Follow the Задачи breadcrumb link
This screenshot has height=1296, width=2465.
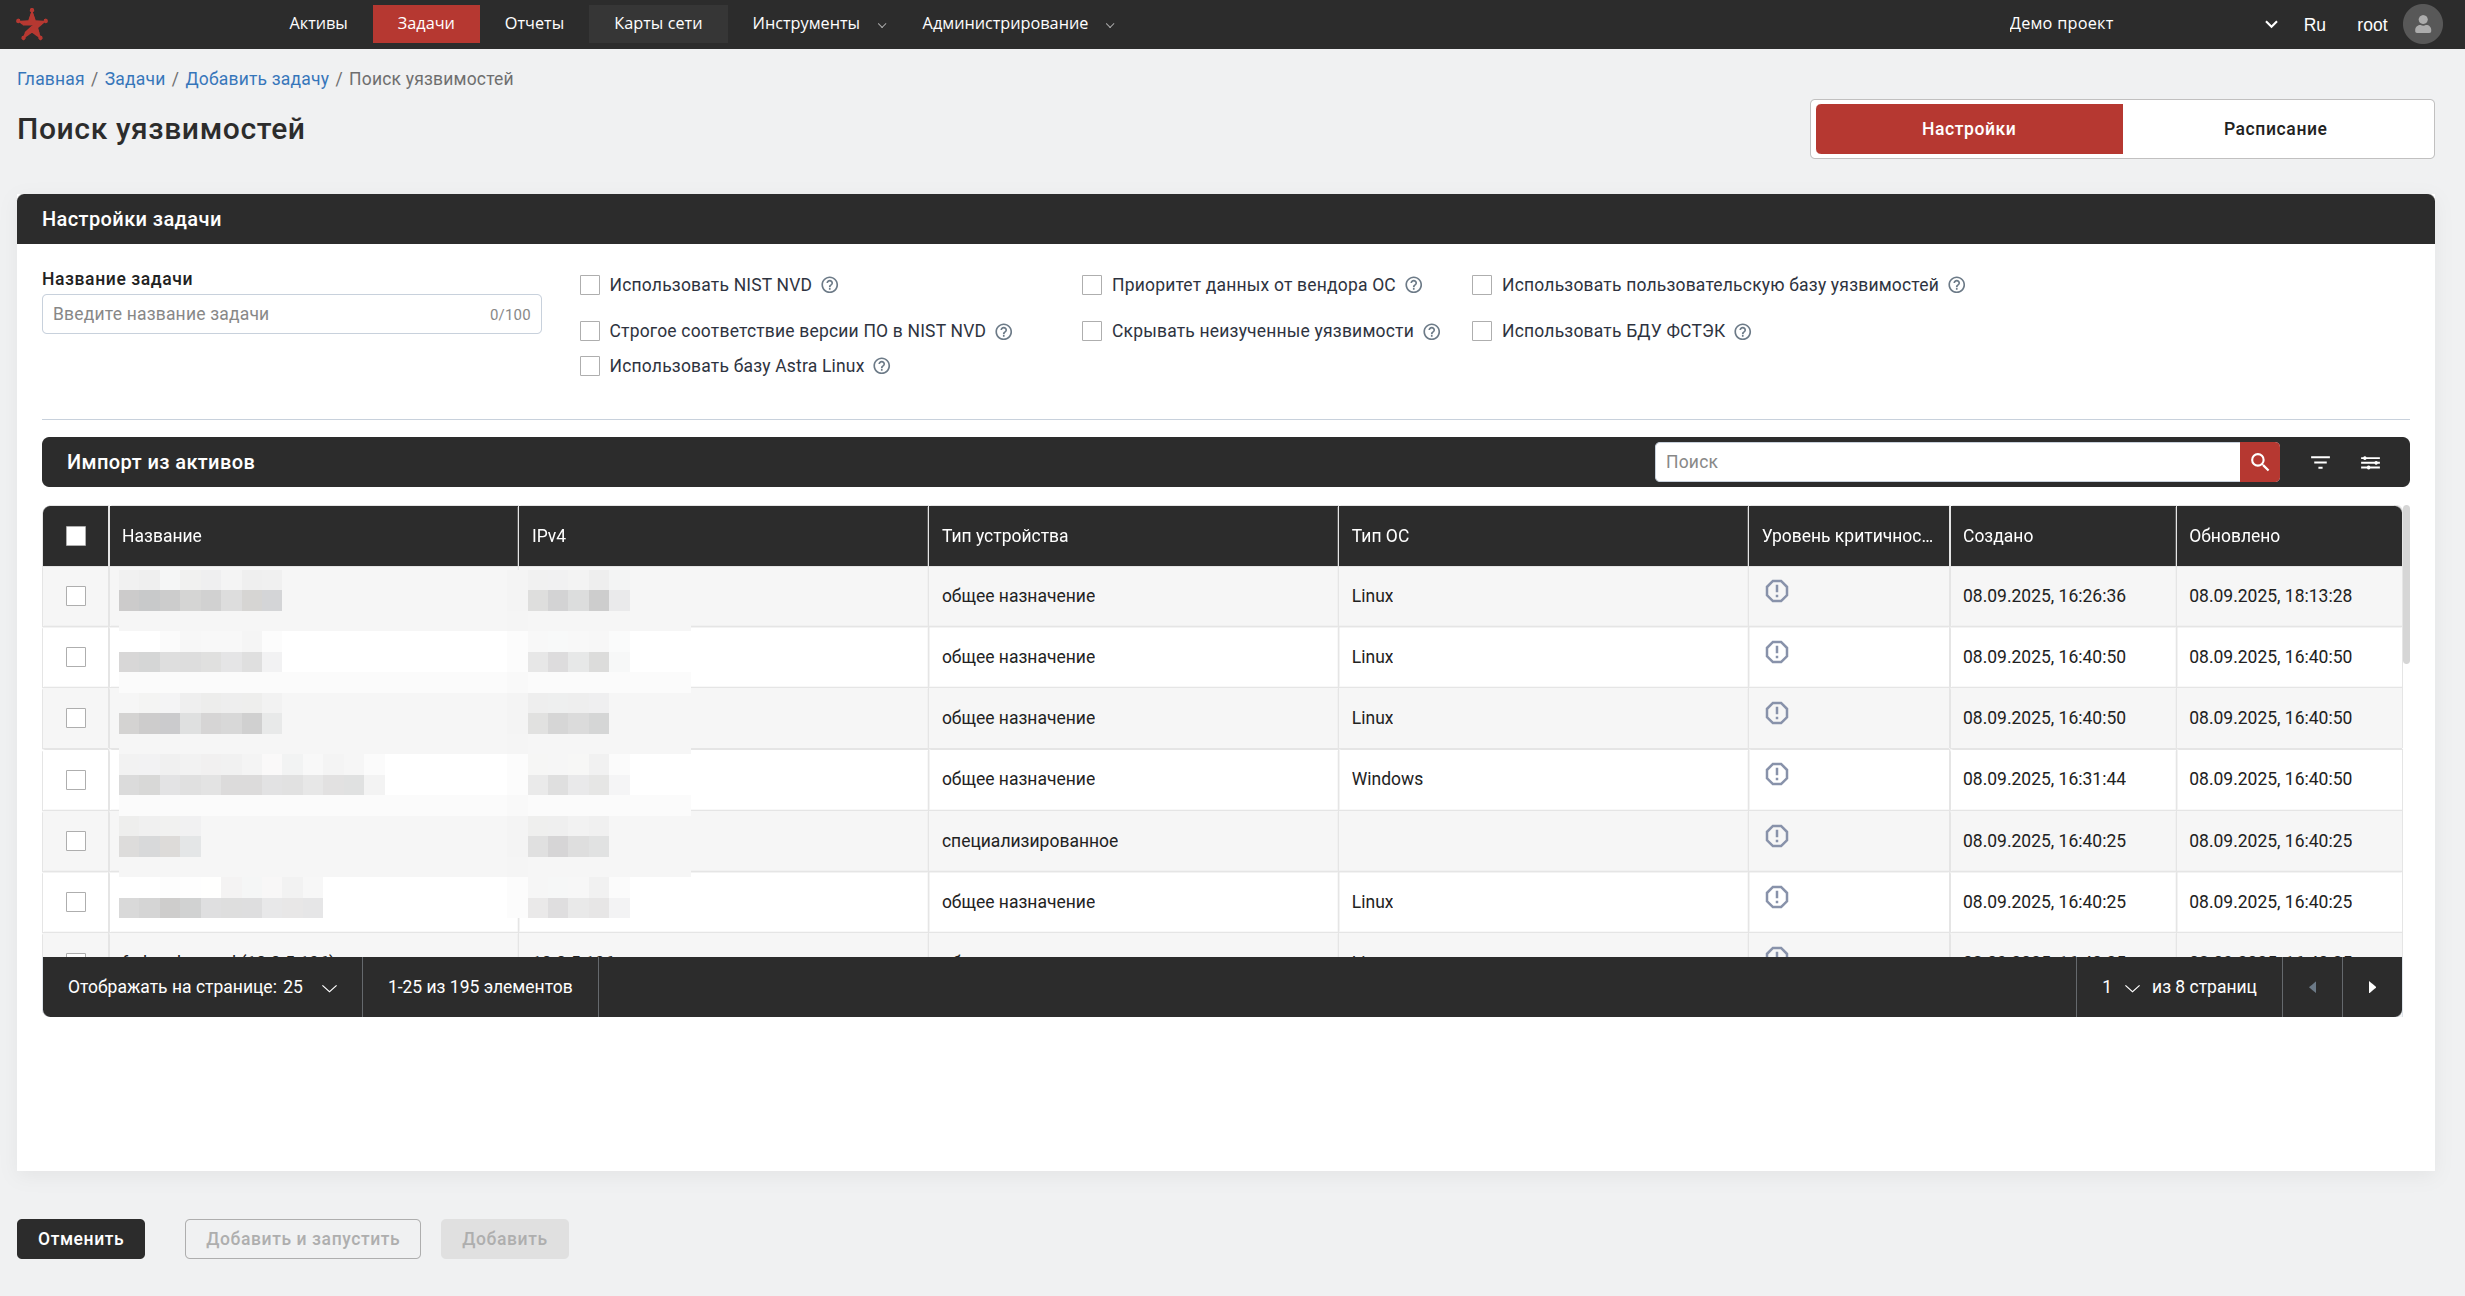[135, 79]
